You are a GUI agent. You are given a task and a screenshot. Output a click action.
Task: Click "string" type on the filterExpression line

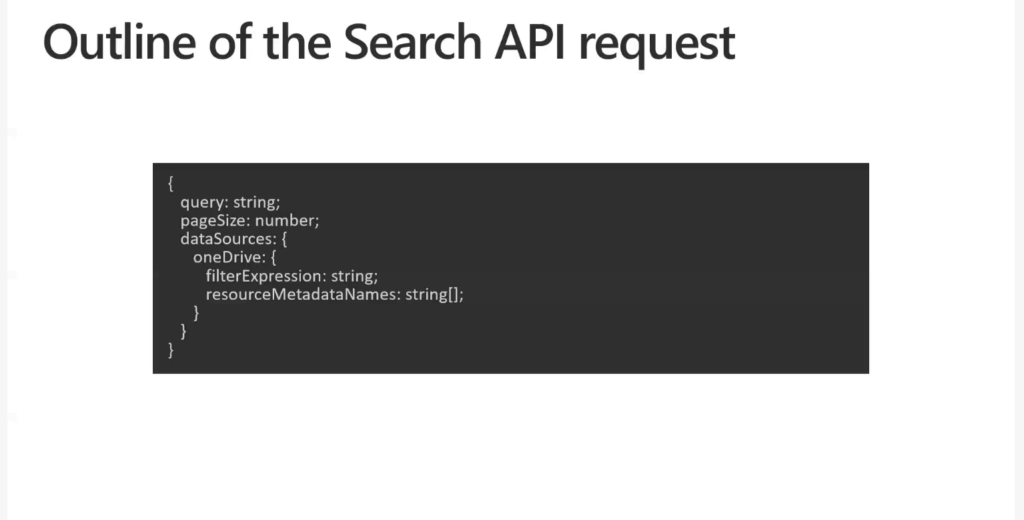(x=352, y=275)
